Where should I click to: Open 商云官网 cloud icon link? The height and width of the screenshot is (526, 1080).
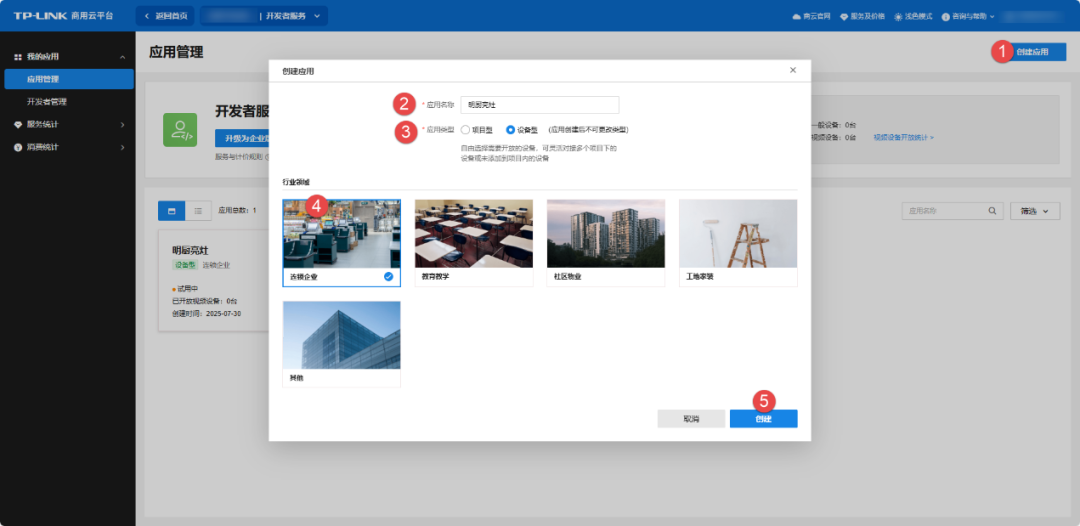coord(797,17)
